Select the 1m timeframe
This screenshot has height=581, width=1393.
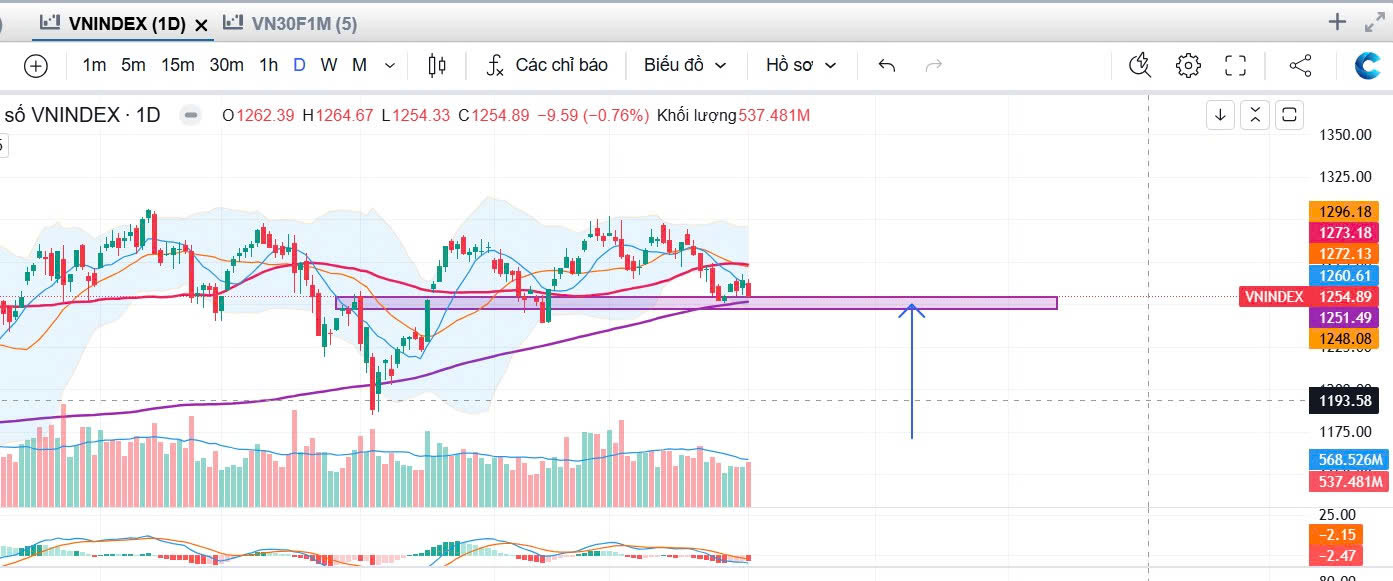pos(94,66)
